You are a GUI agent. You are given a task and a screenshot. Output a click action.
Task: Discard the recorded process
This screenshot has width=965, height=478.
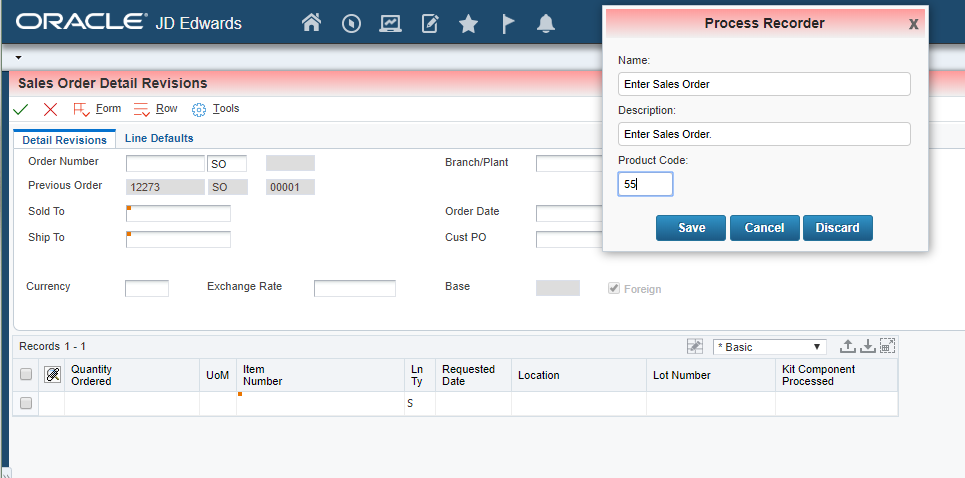tap(838, 228)
